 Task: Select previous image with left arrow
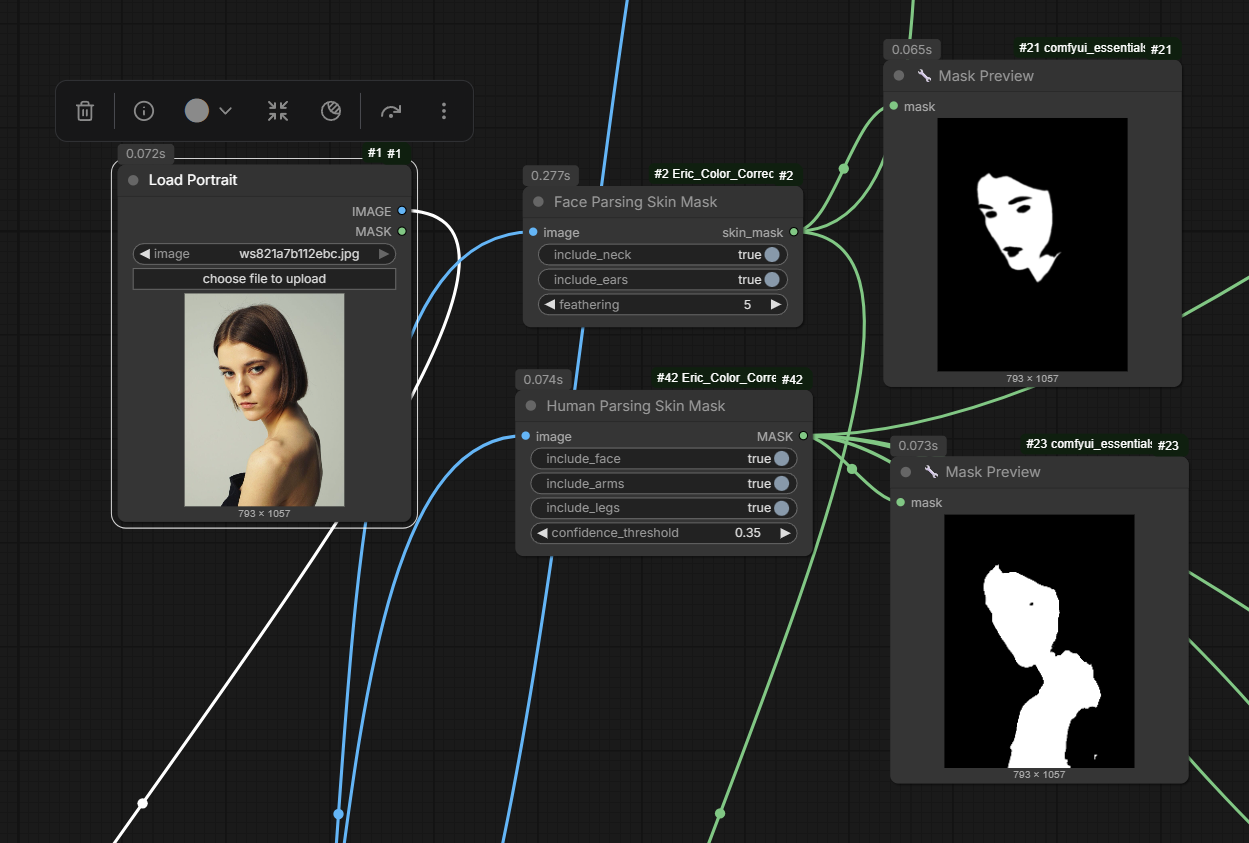tap(145, 254)
